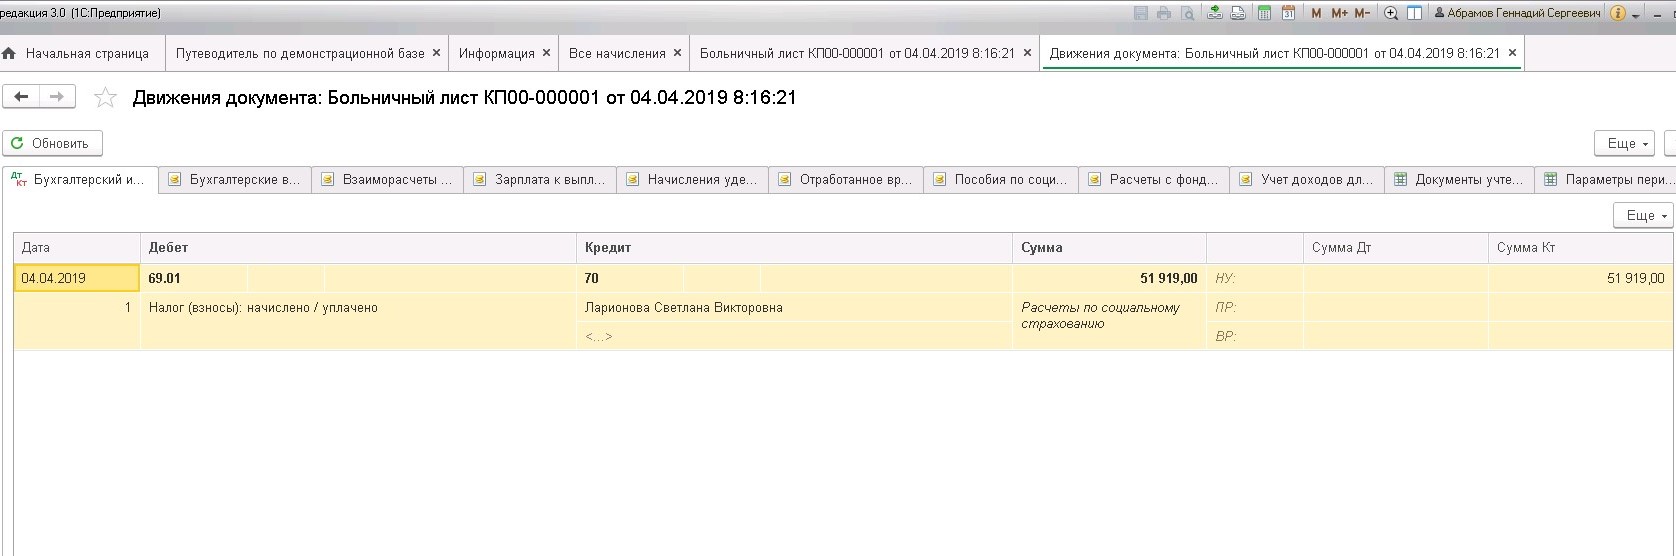Click the go-to-link icon next to calculator
This screenshot has width=1676, height=556.
1238,13
